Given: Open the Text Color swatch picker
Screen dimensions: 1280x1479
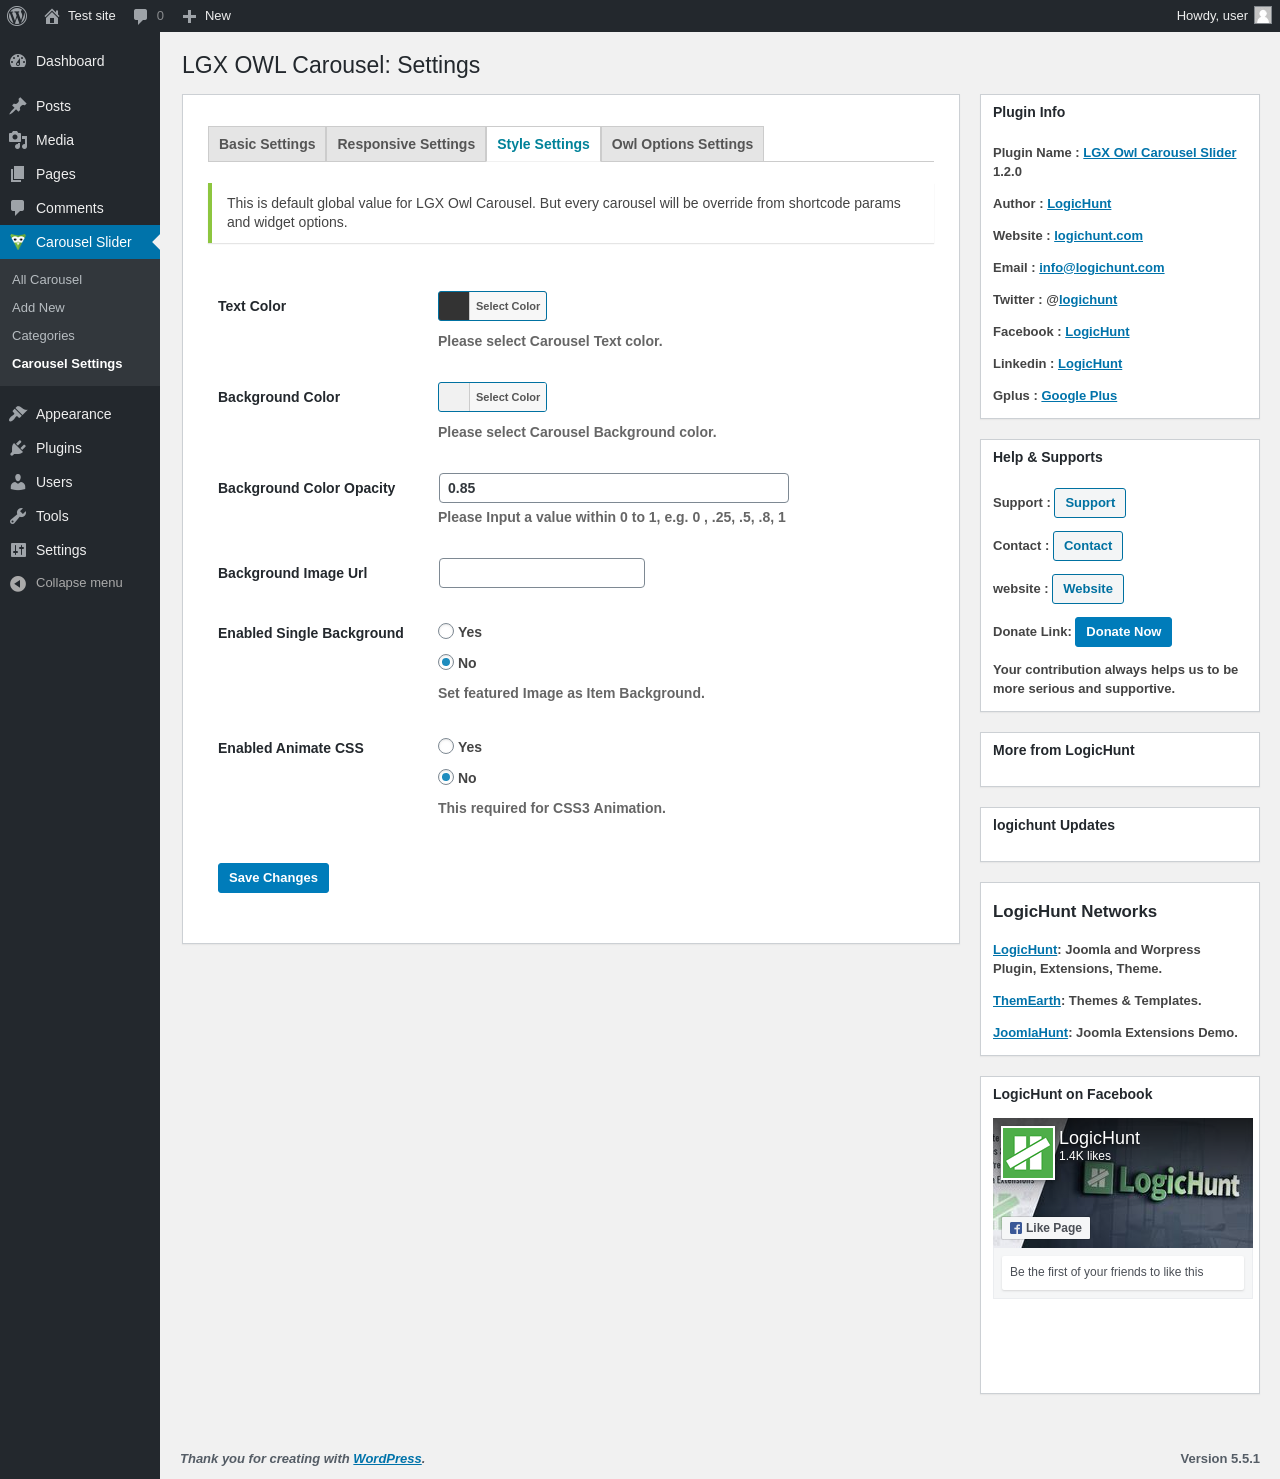Looking at the screenshot, I should (492, 306).
